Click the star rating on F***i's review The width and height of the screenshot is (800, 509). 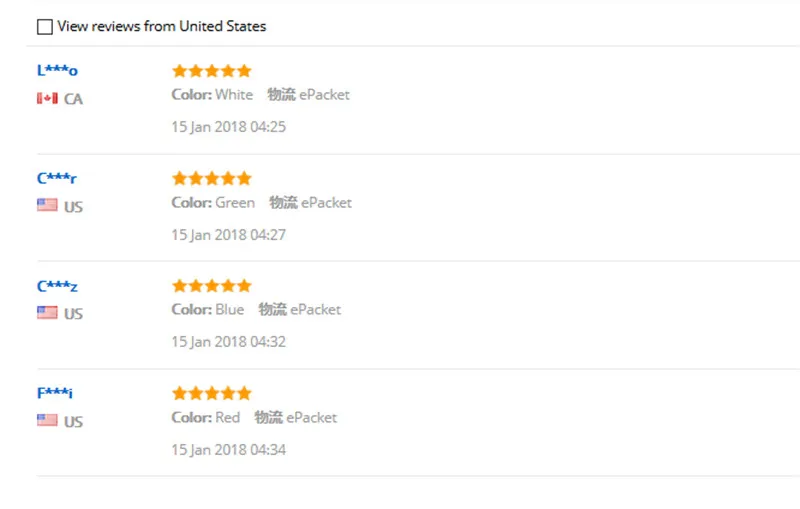click(x=211, y=393)
